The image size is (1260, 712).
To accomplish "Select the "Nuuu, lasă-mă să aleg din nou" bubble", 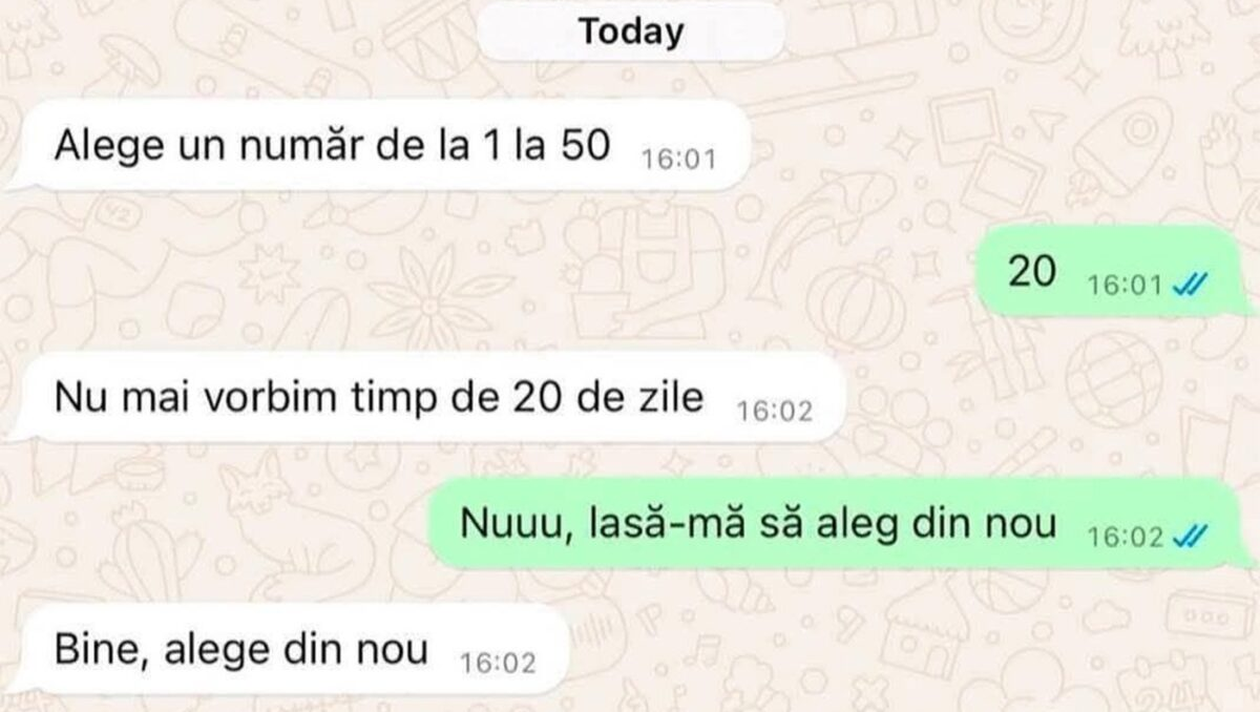I will pyautogui.click(x=838, y=524).
